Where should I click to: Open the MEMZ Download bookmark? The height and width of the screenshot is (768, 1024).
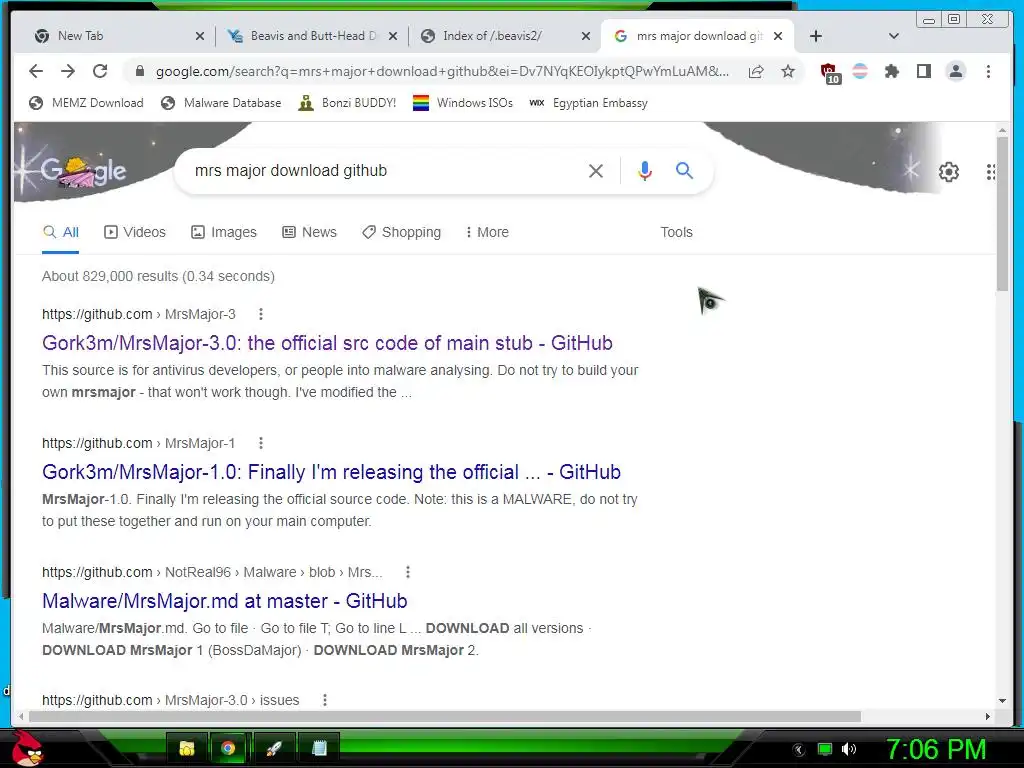coord(86,103)
